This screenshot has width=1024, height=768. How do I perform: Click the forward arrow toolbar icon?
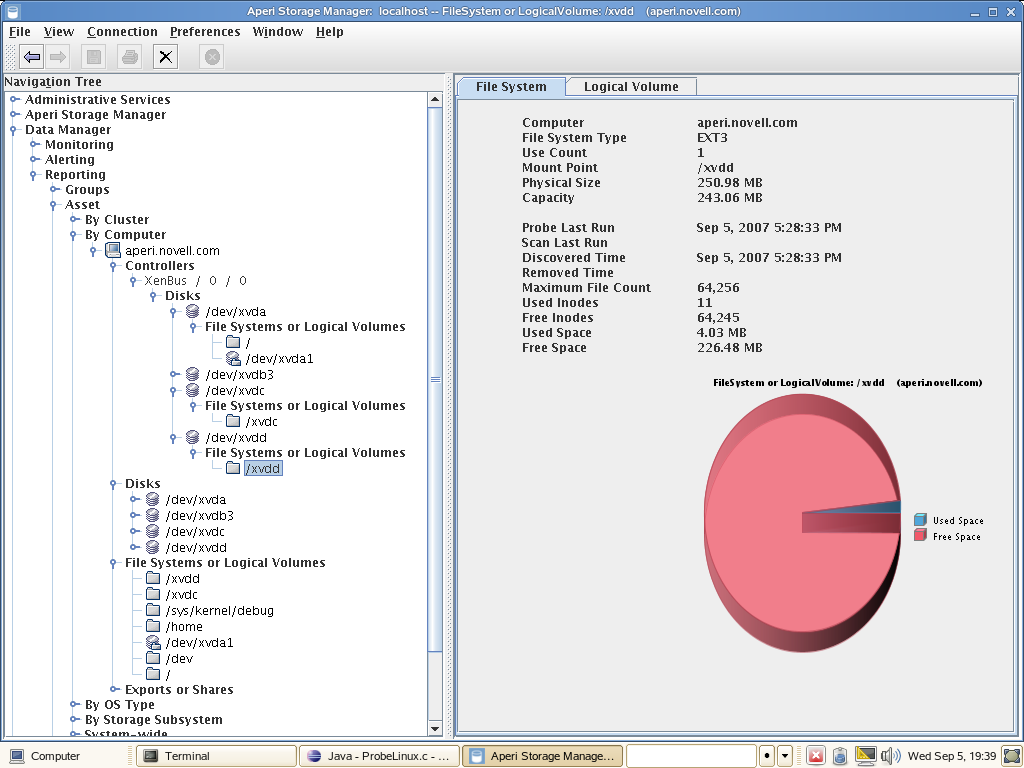click(x=58, y=57)
